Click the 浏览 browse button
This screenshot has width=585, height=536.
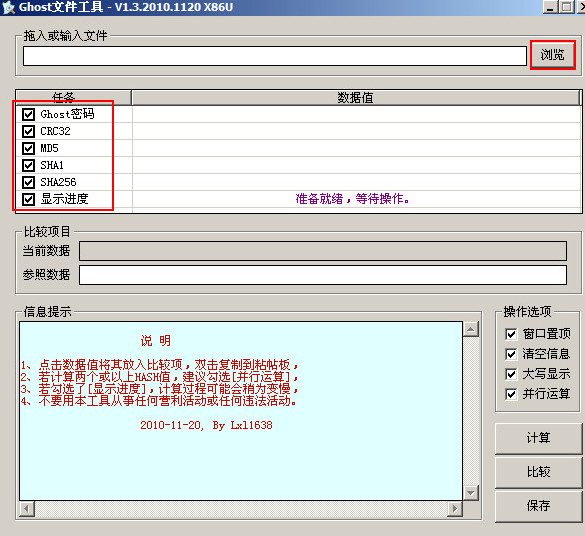pyautogui.click(x=552, y=55)
